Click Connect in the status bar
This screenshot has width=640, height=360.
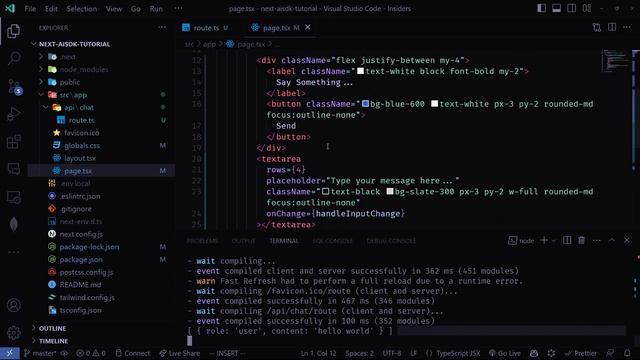(x=133, y=353)
